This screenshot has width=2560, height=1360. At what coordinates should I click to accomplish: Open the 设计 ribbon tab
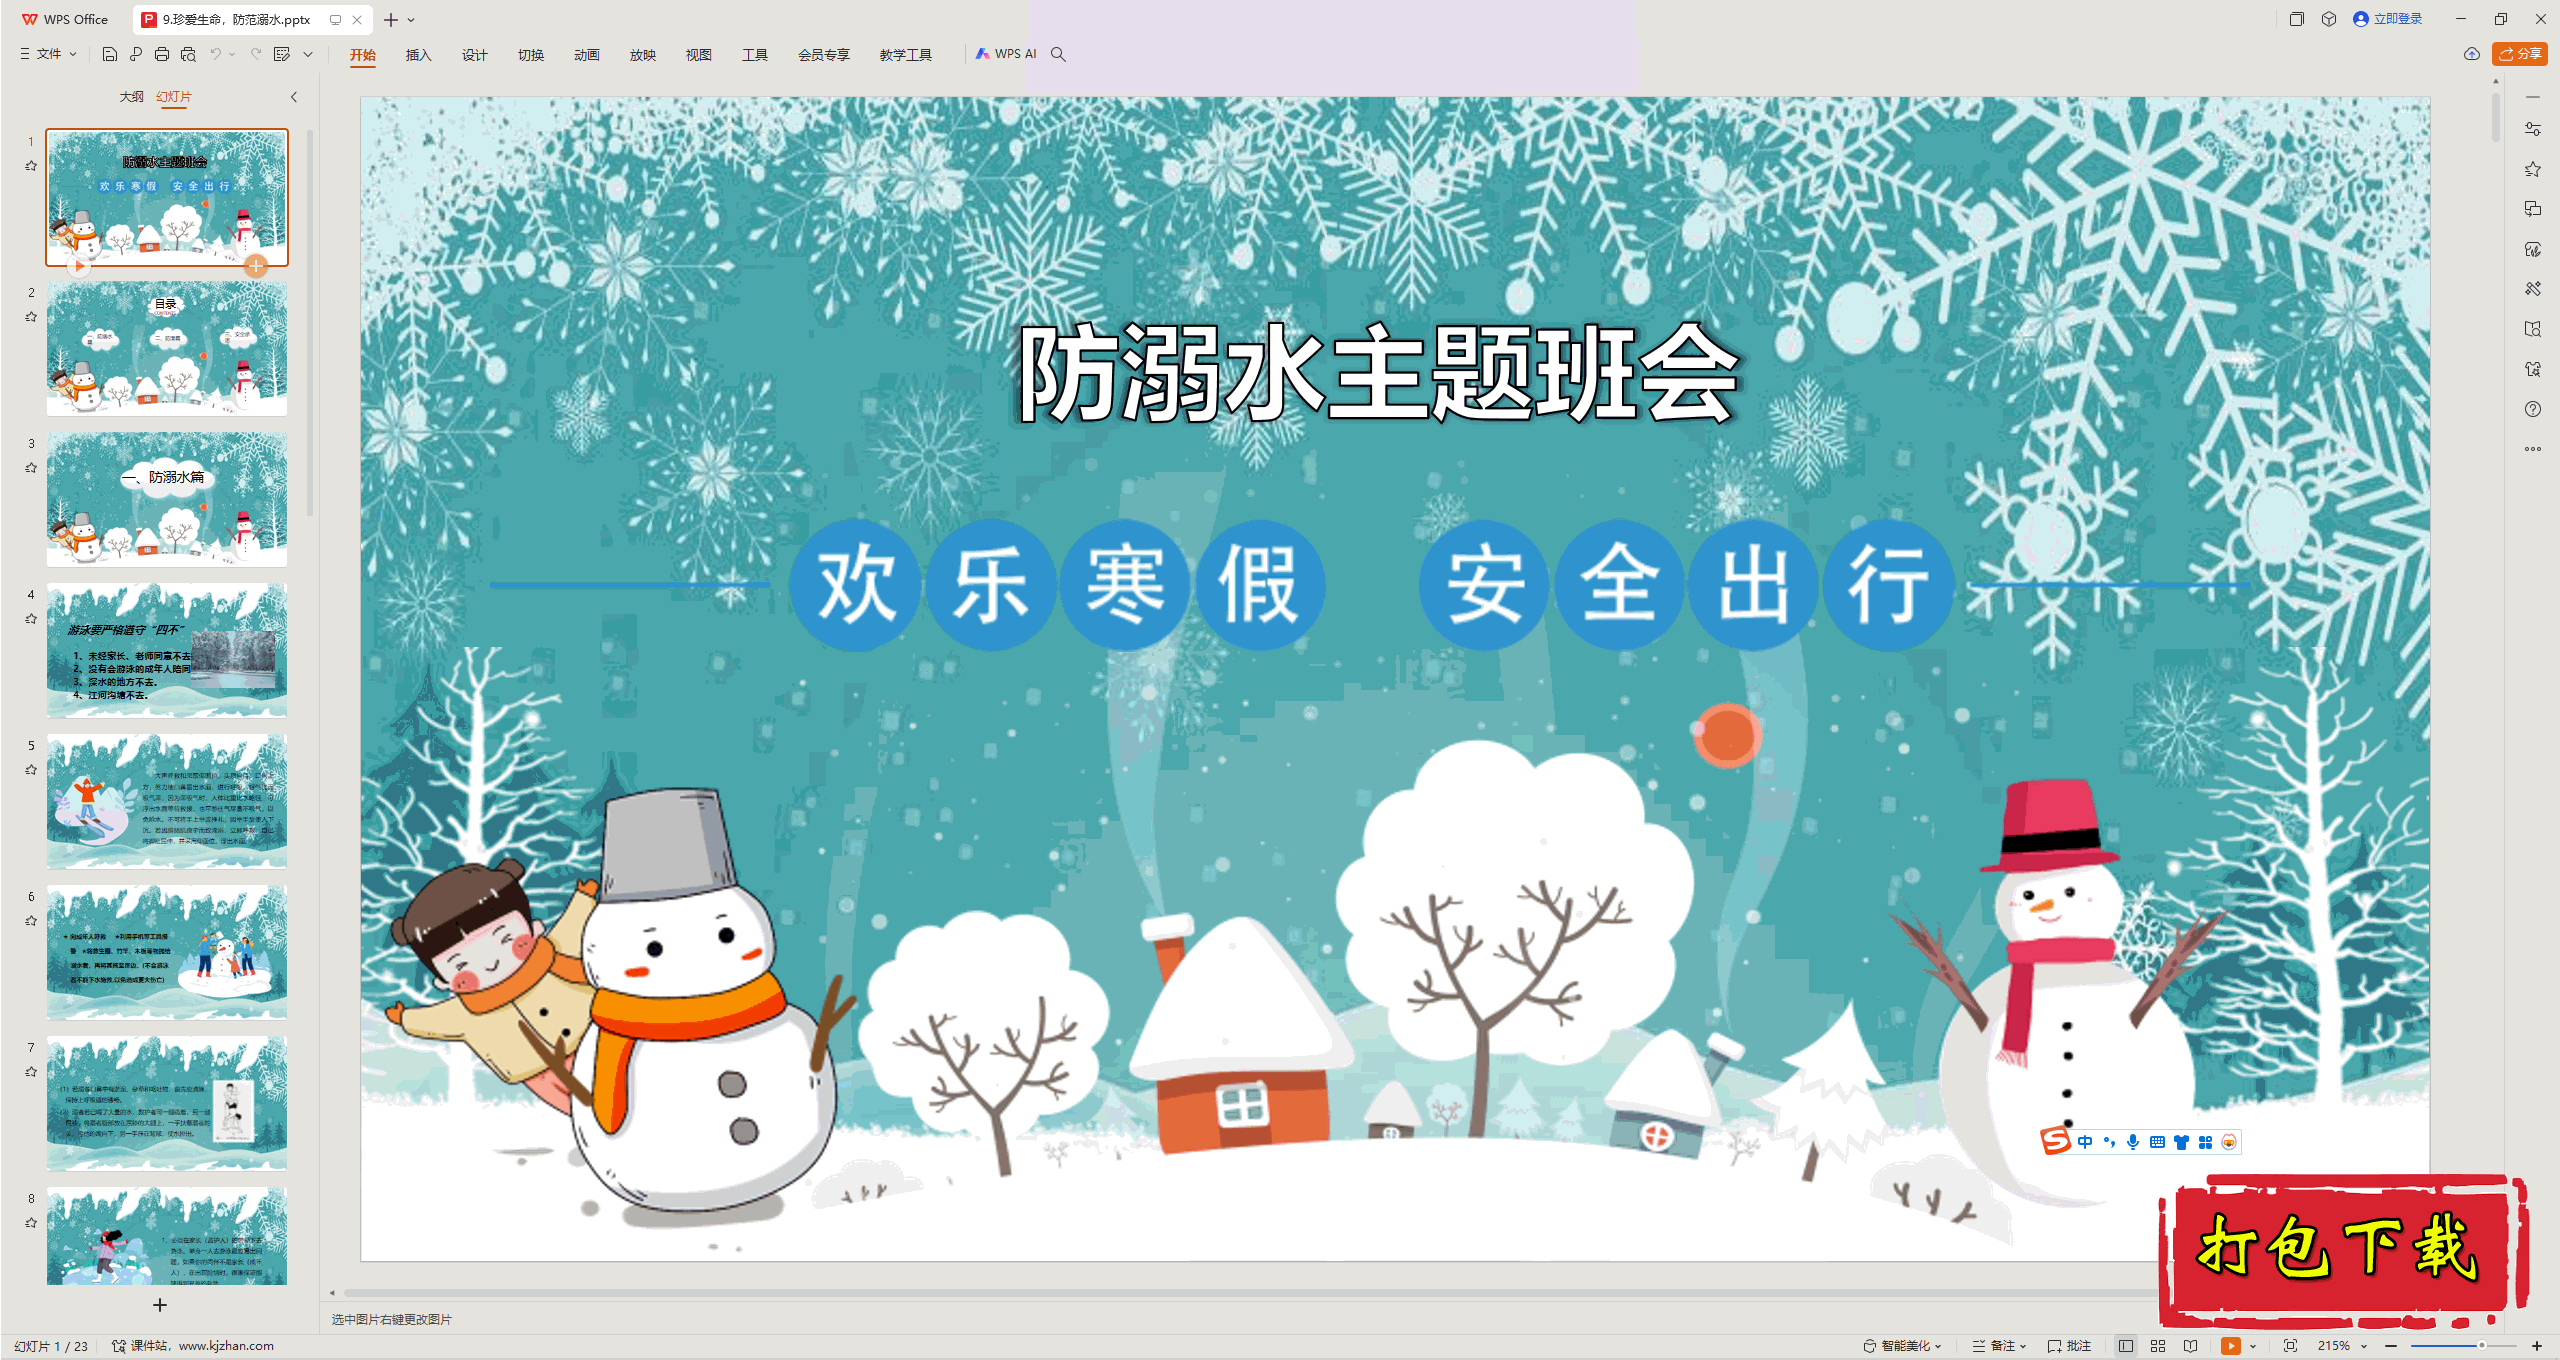[x=474, y=55]
